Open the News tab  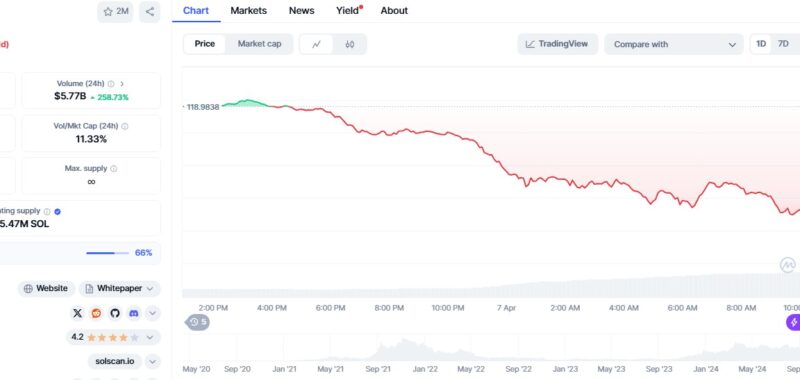tap(302, 11)
